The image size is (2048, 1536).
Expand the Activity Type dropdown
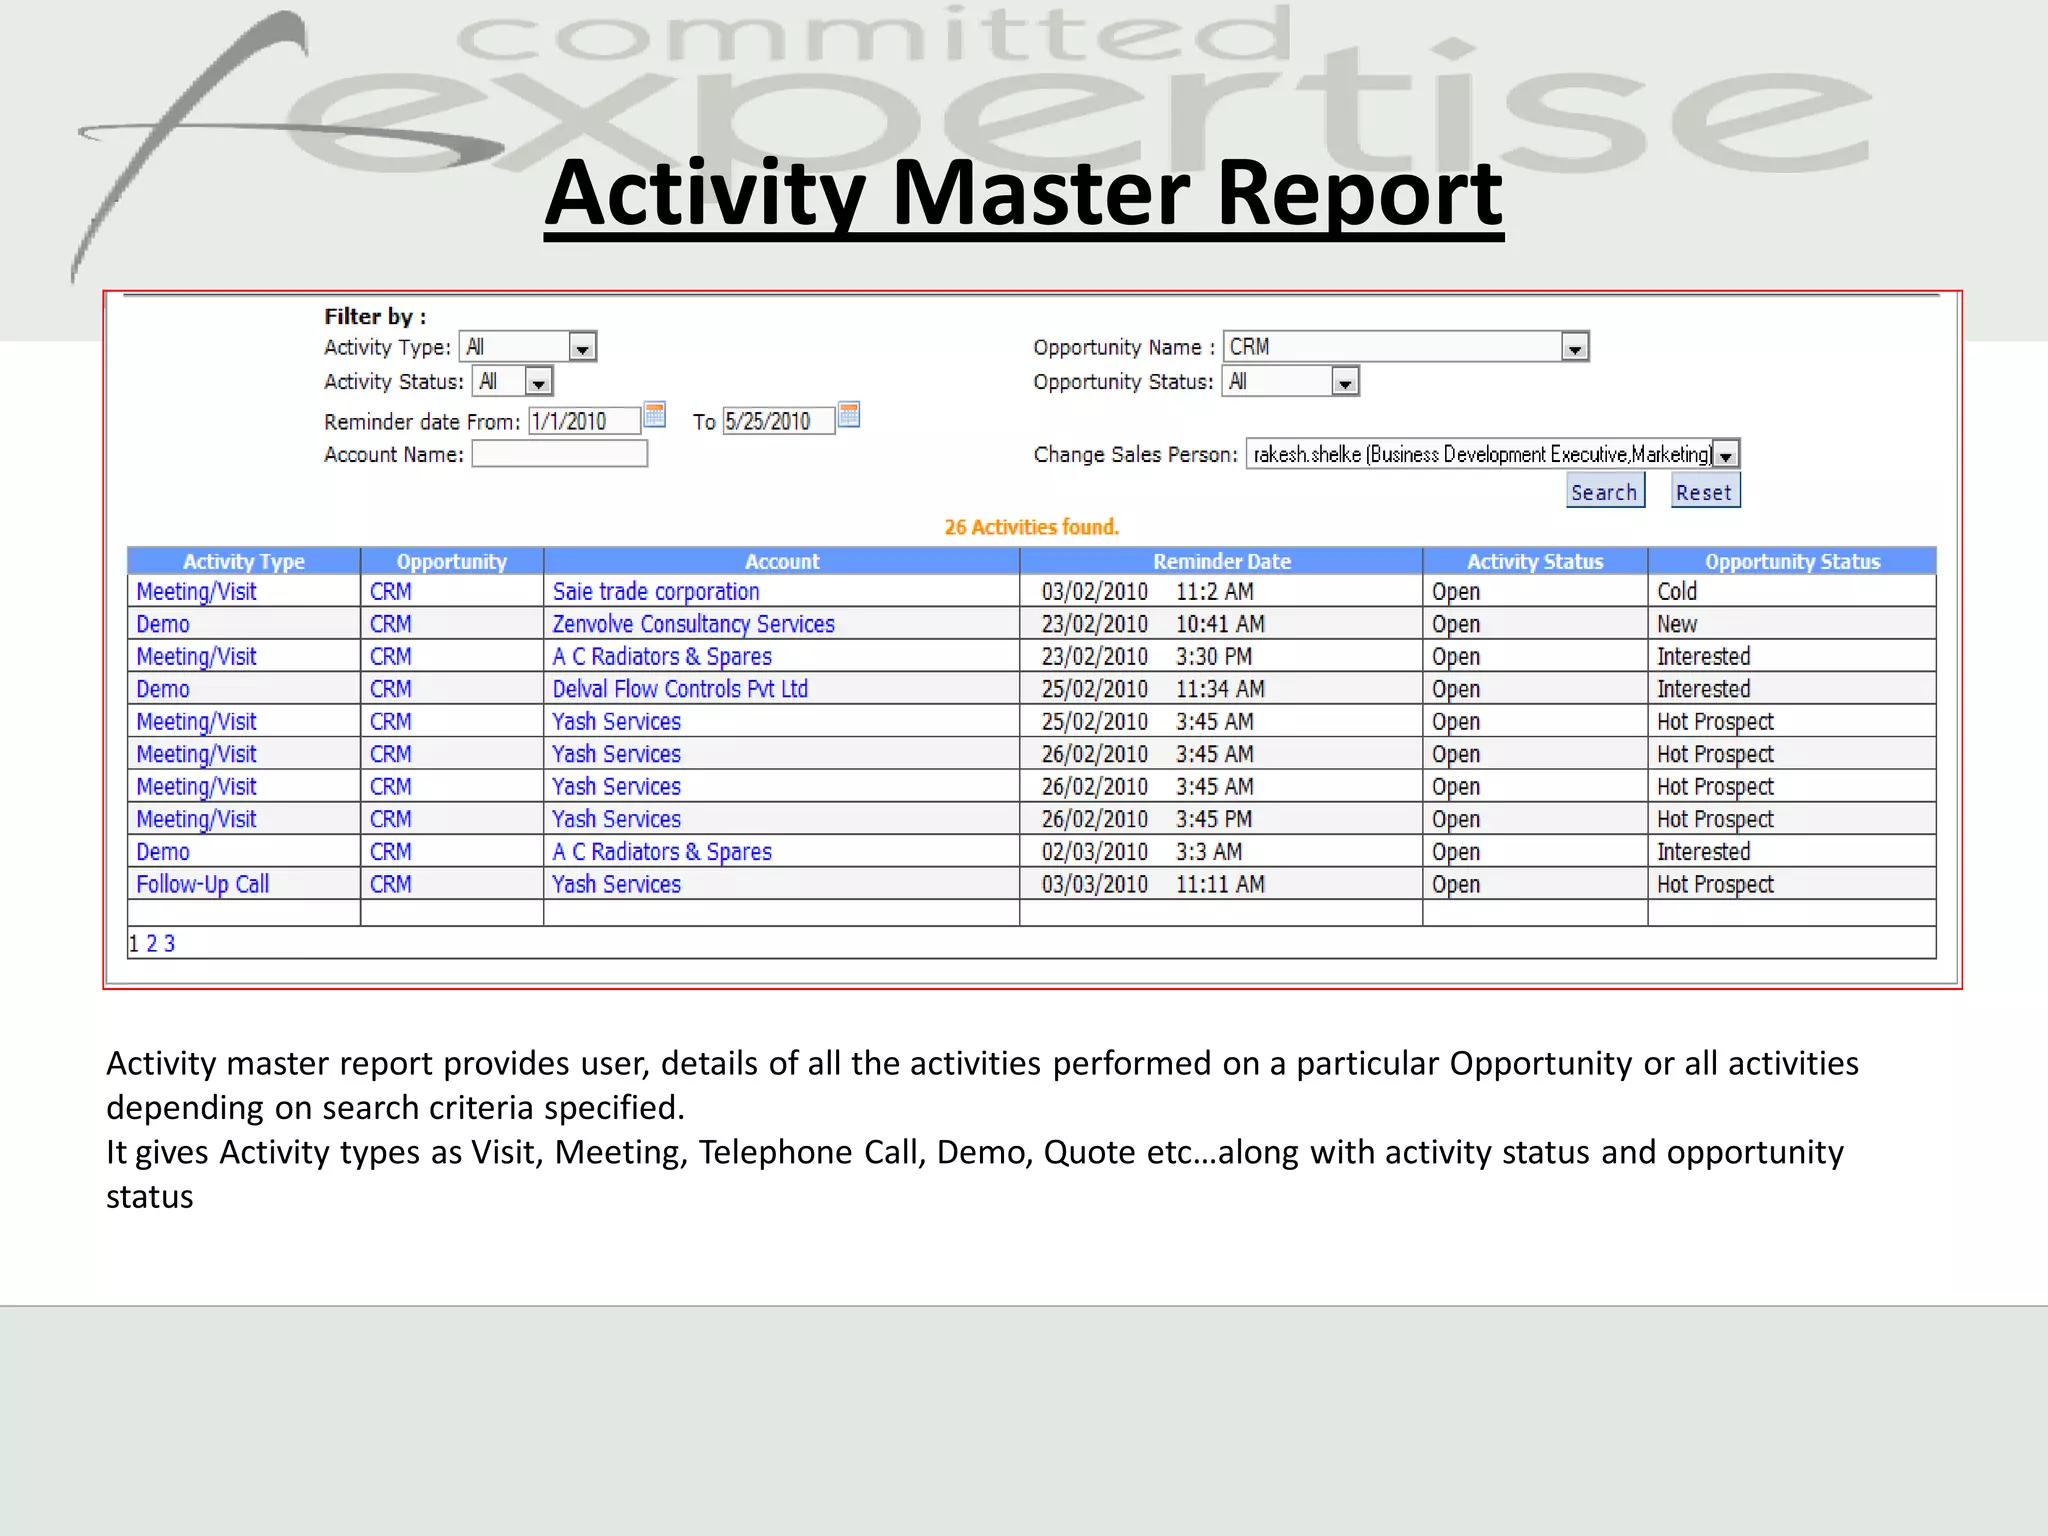coord(582,347)
